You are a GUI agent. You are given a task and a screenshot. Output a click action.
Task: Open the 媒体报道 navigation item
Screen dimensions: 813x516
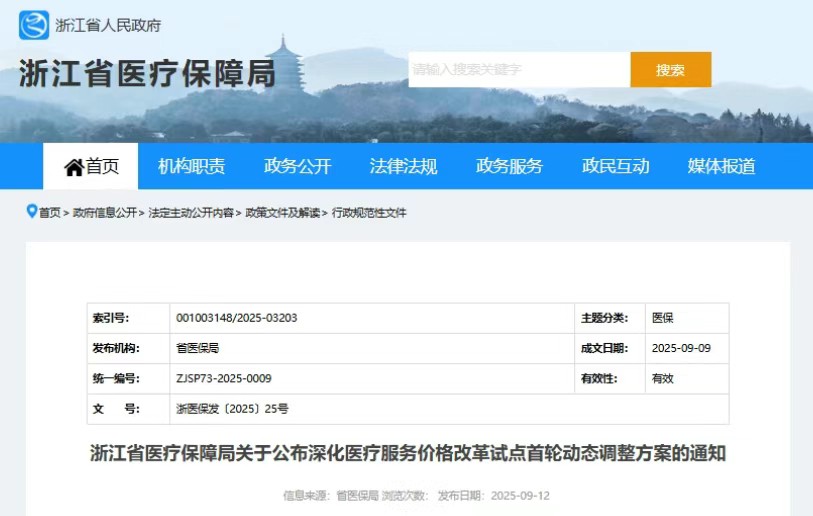[721, 167]
